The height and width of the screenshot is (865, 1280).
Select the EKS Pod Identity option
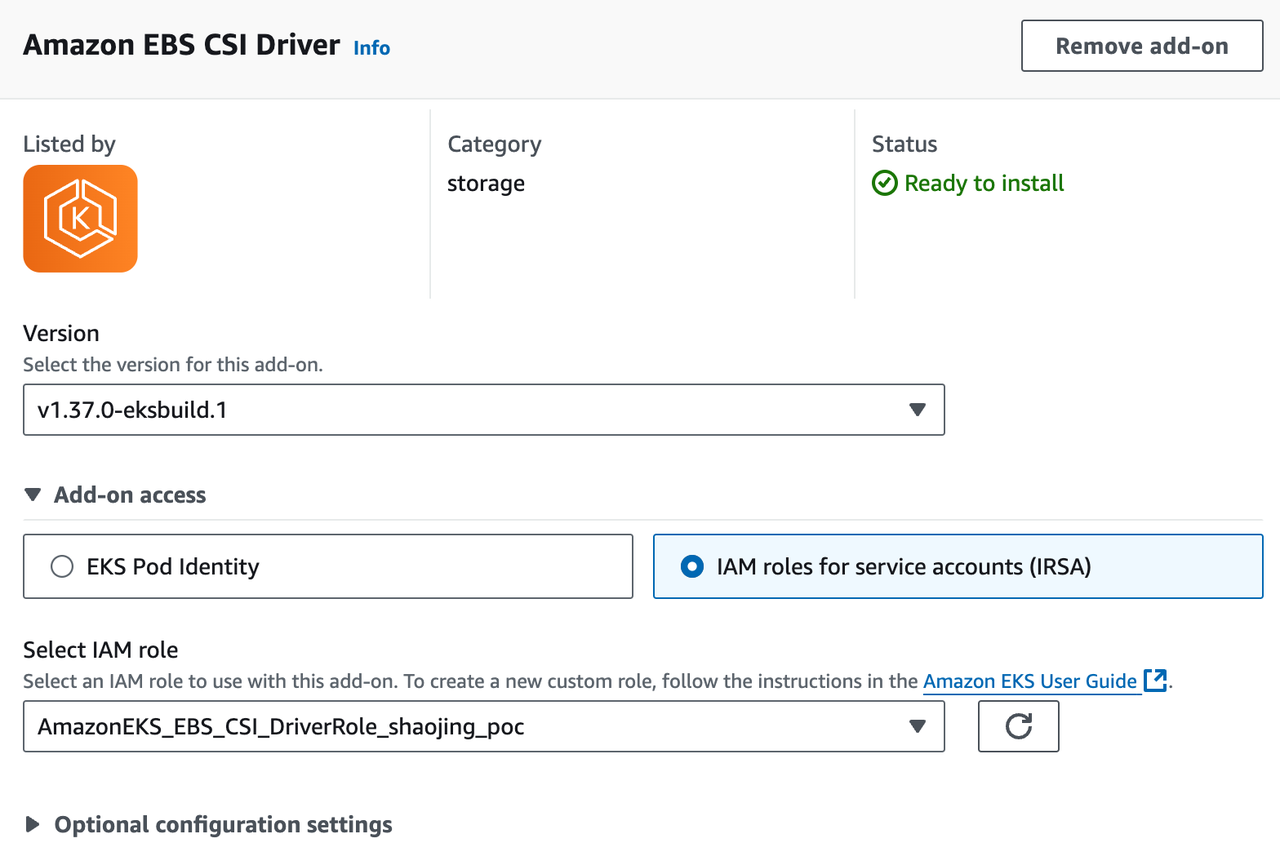point(328,566)
